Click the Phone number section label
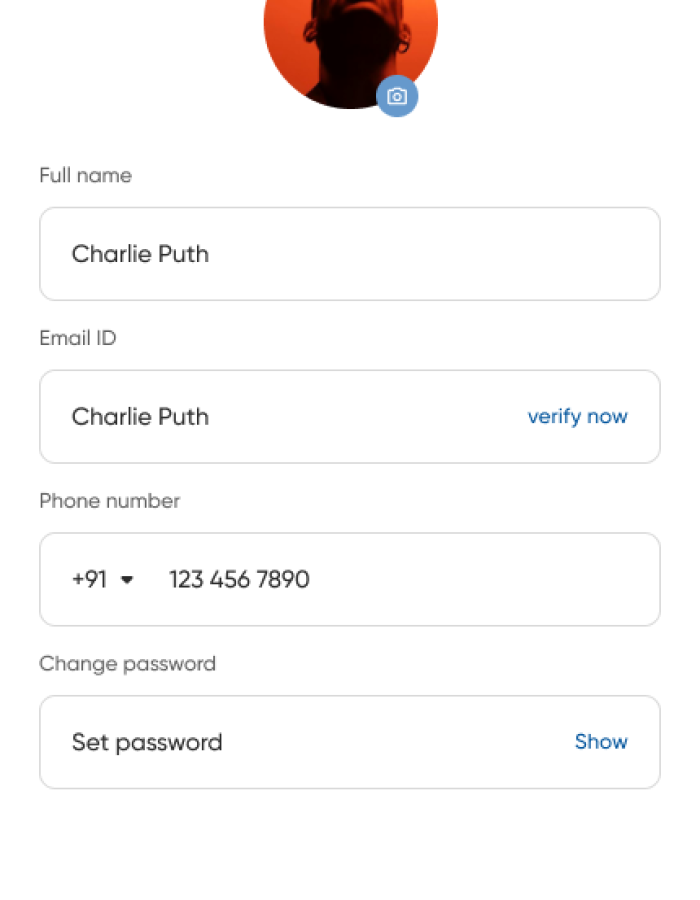This screenshot has height=900, width=700. 109,501
